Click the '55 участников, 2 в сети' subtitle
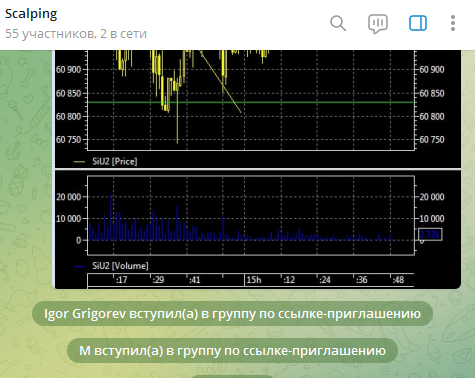Screen dimensions: 475x378 coord(76,34)
